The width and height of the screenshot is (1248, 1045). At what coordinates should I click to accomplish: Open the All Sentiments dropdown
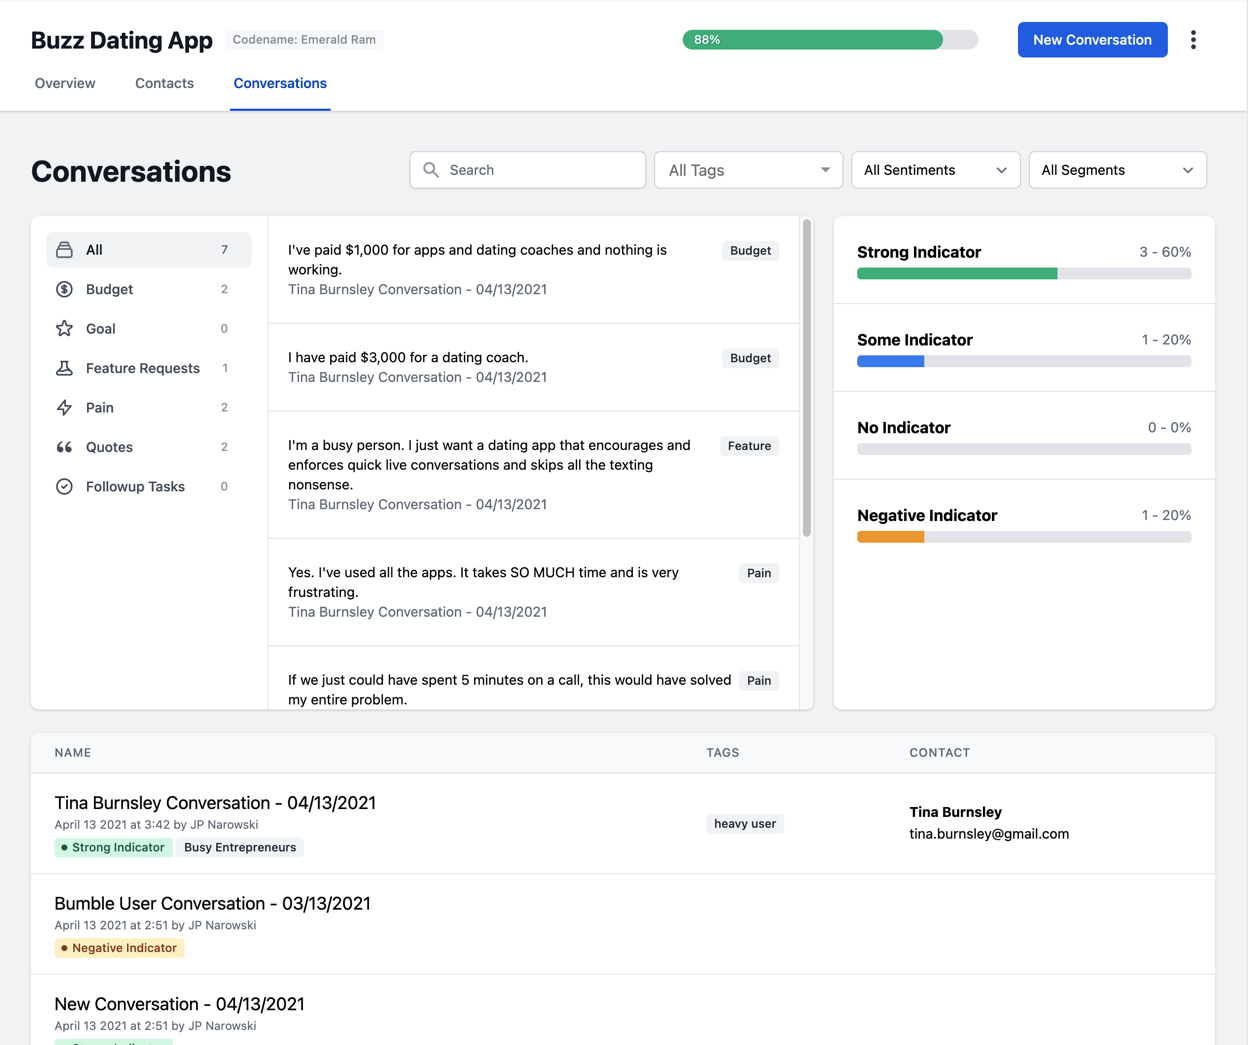click(x=935, y=170)
